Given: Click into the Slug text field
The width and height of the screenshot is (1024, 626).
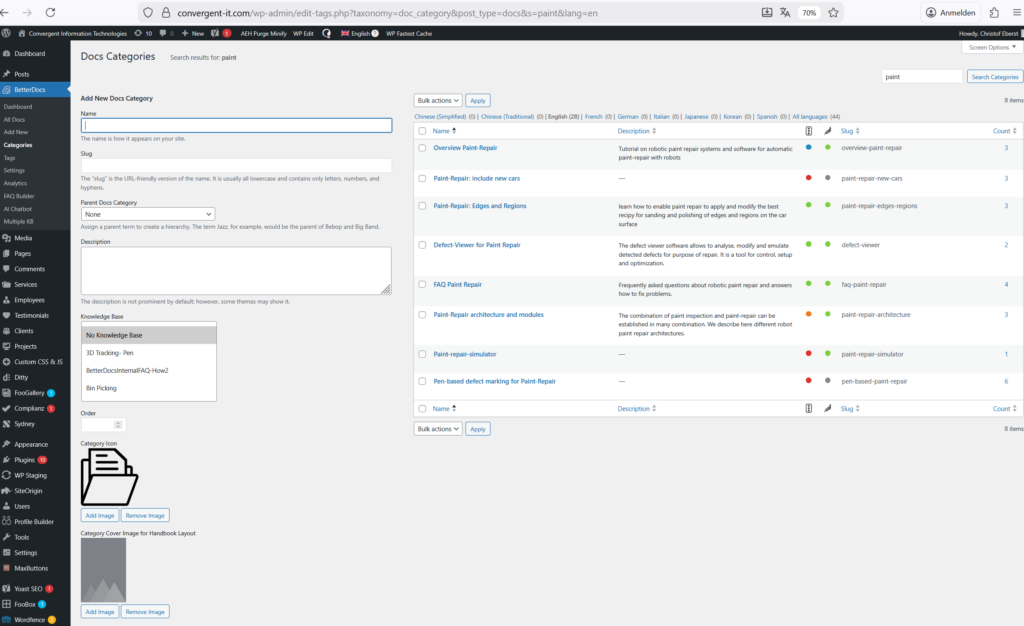Looking at the screenshot, I should [235, 165].
